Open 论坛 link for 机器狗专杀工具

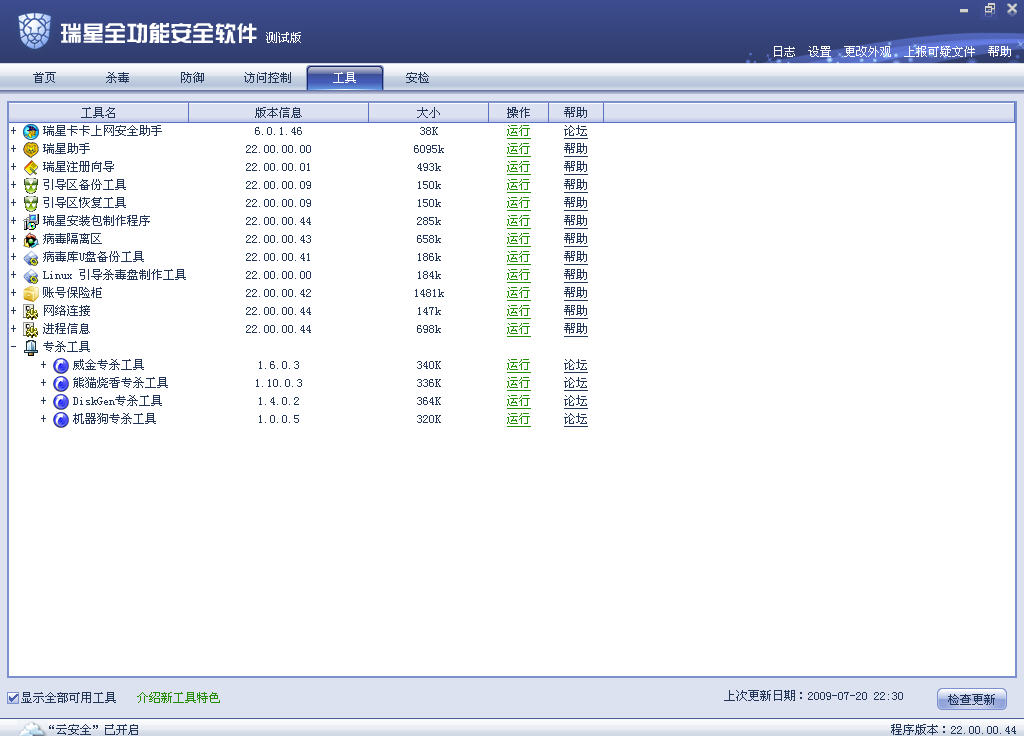click(575, 419)
